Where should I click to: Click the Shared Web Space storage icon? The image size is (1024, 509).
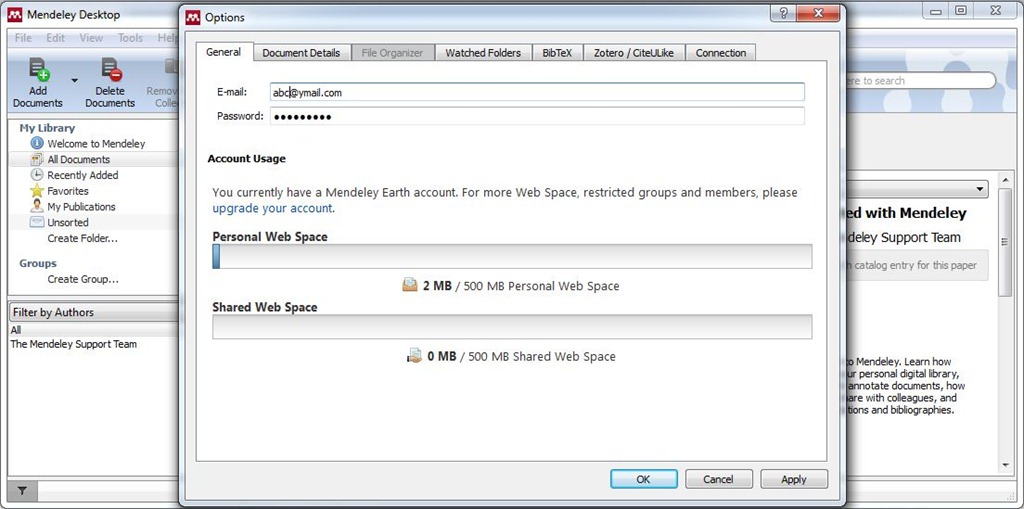coord(414,356)
